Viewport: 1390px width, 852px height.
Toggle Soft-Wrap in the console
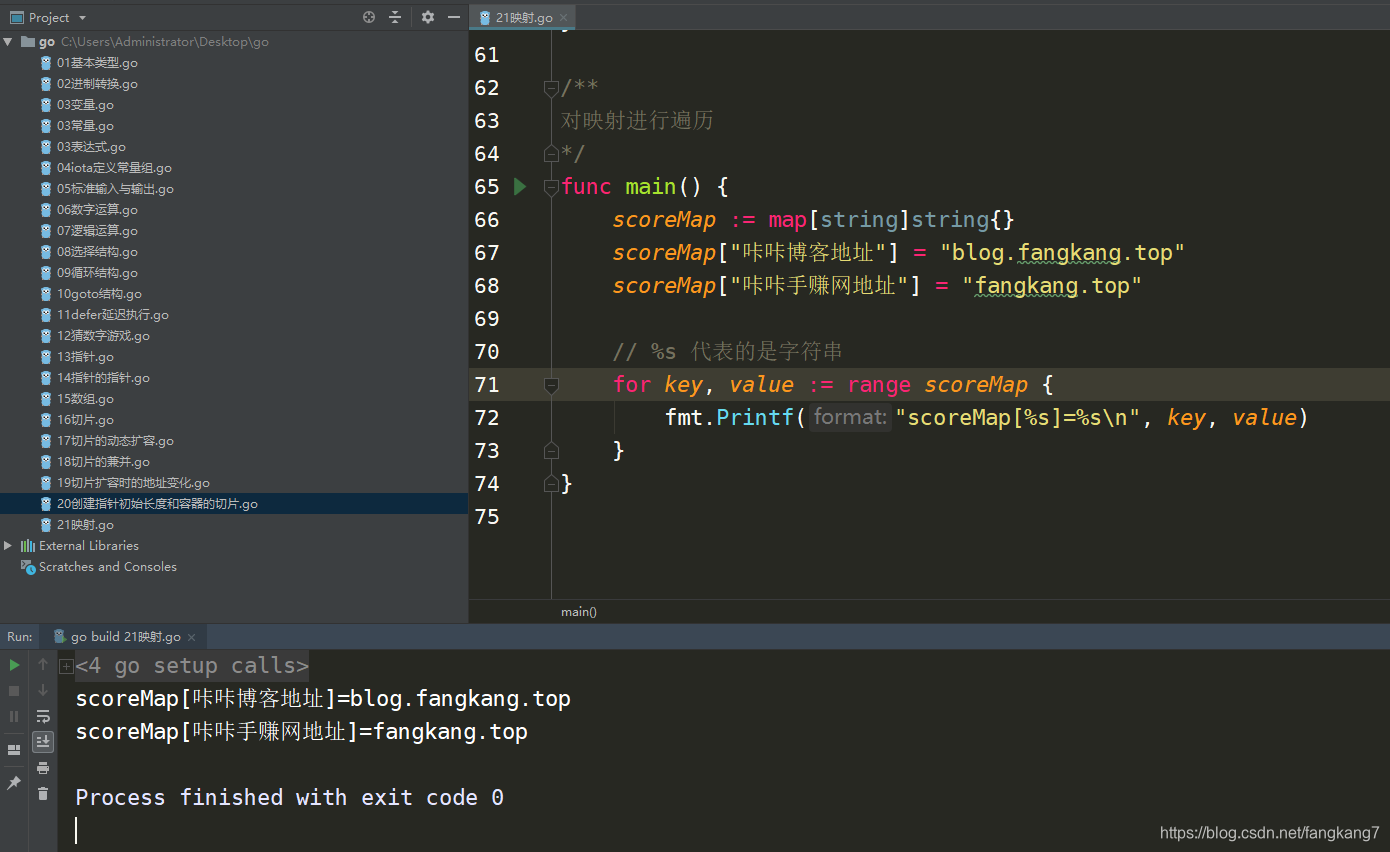(x=43, y=716)
